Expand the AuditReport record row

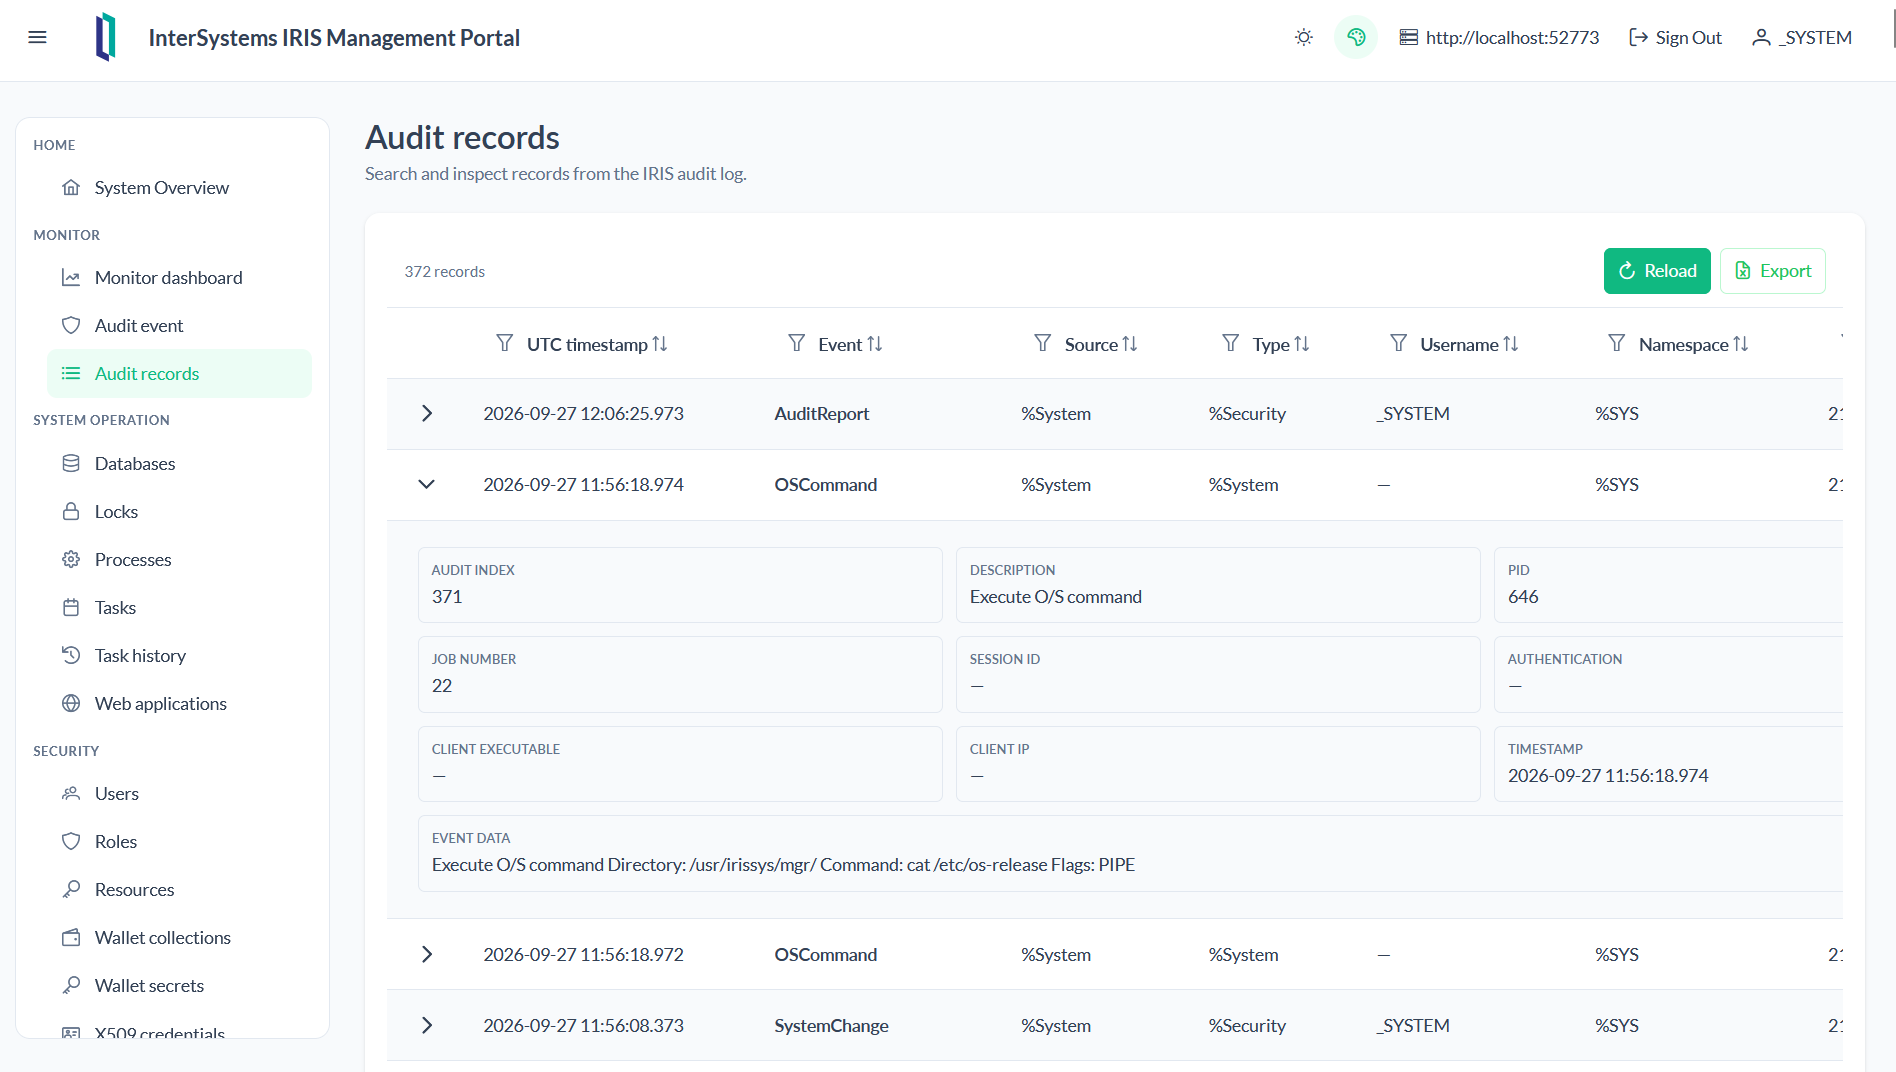pyautogui.click(x=427, y=414)
